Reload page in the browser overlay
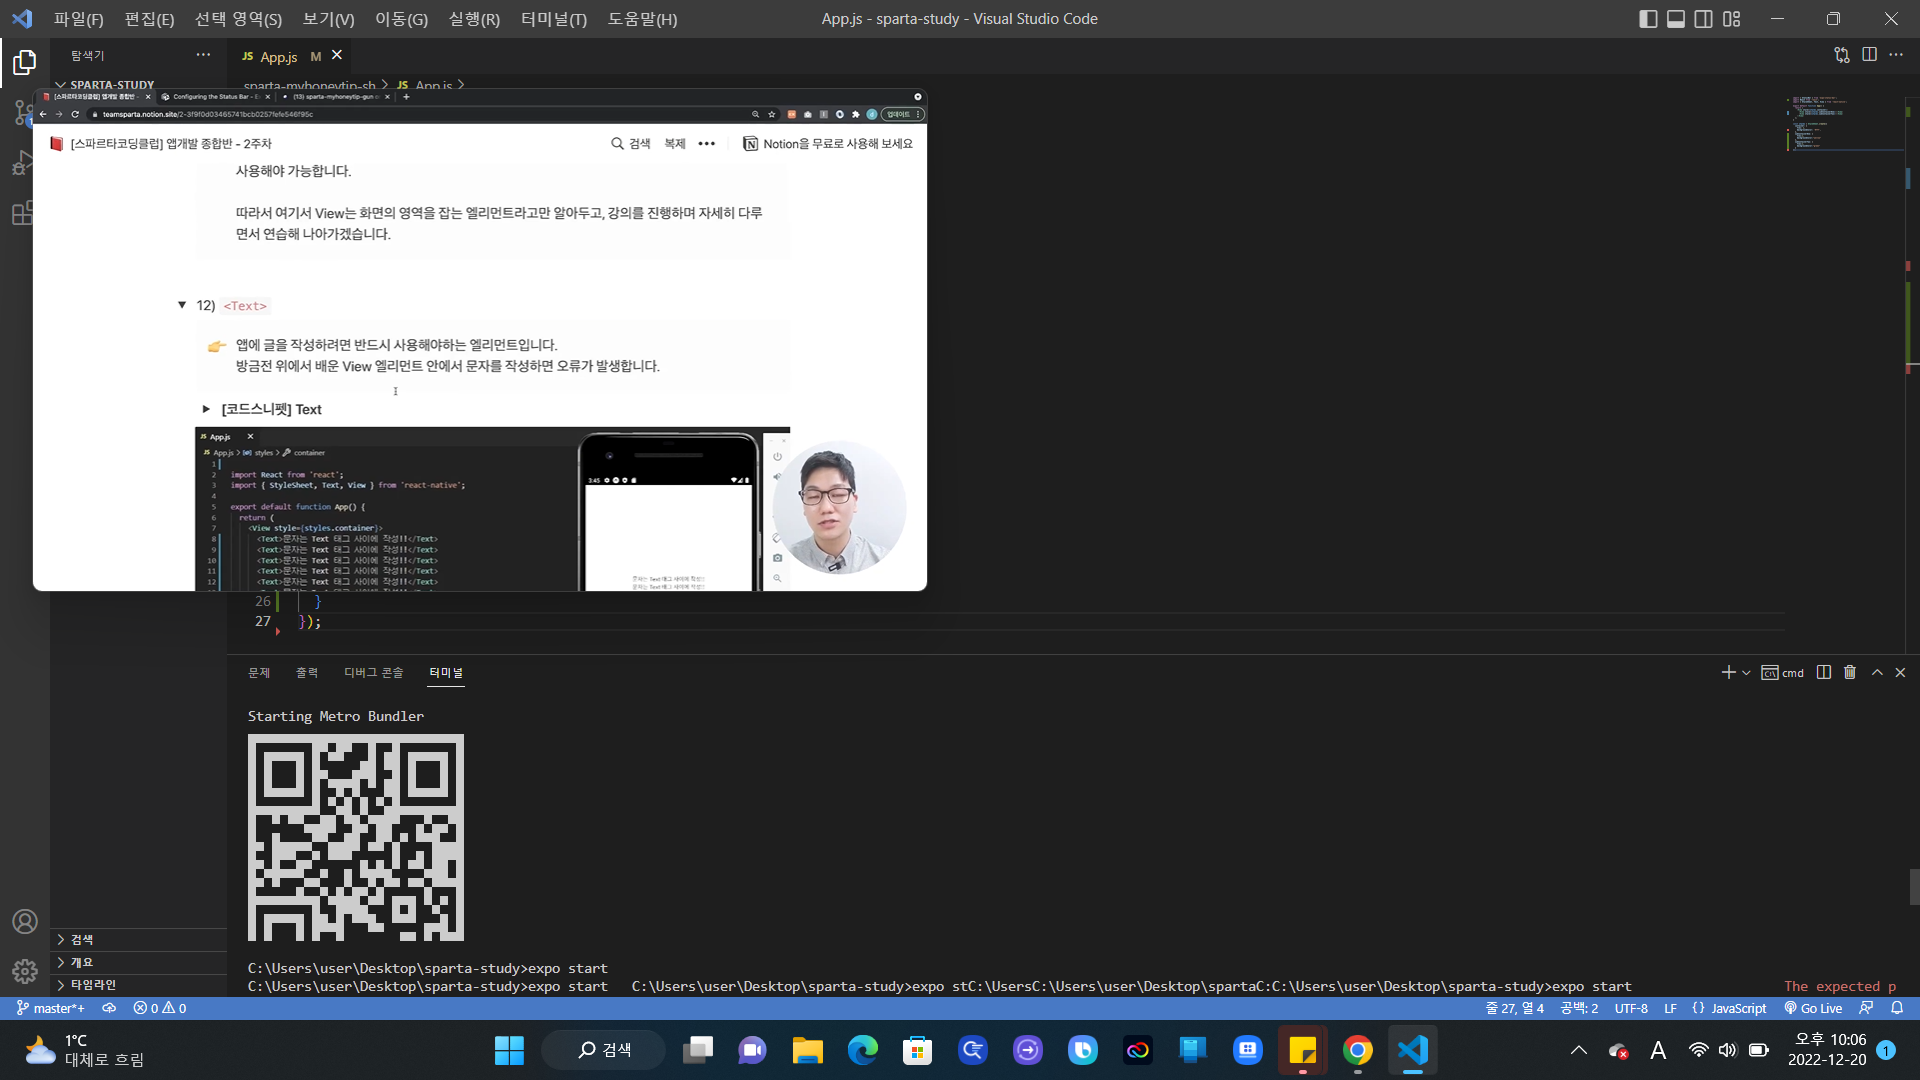The height and width of the screenshot is (1080, 1920). point(75,114)
